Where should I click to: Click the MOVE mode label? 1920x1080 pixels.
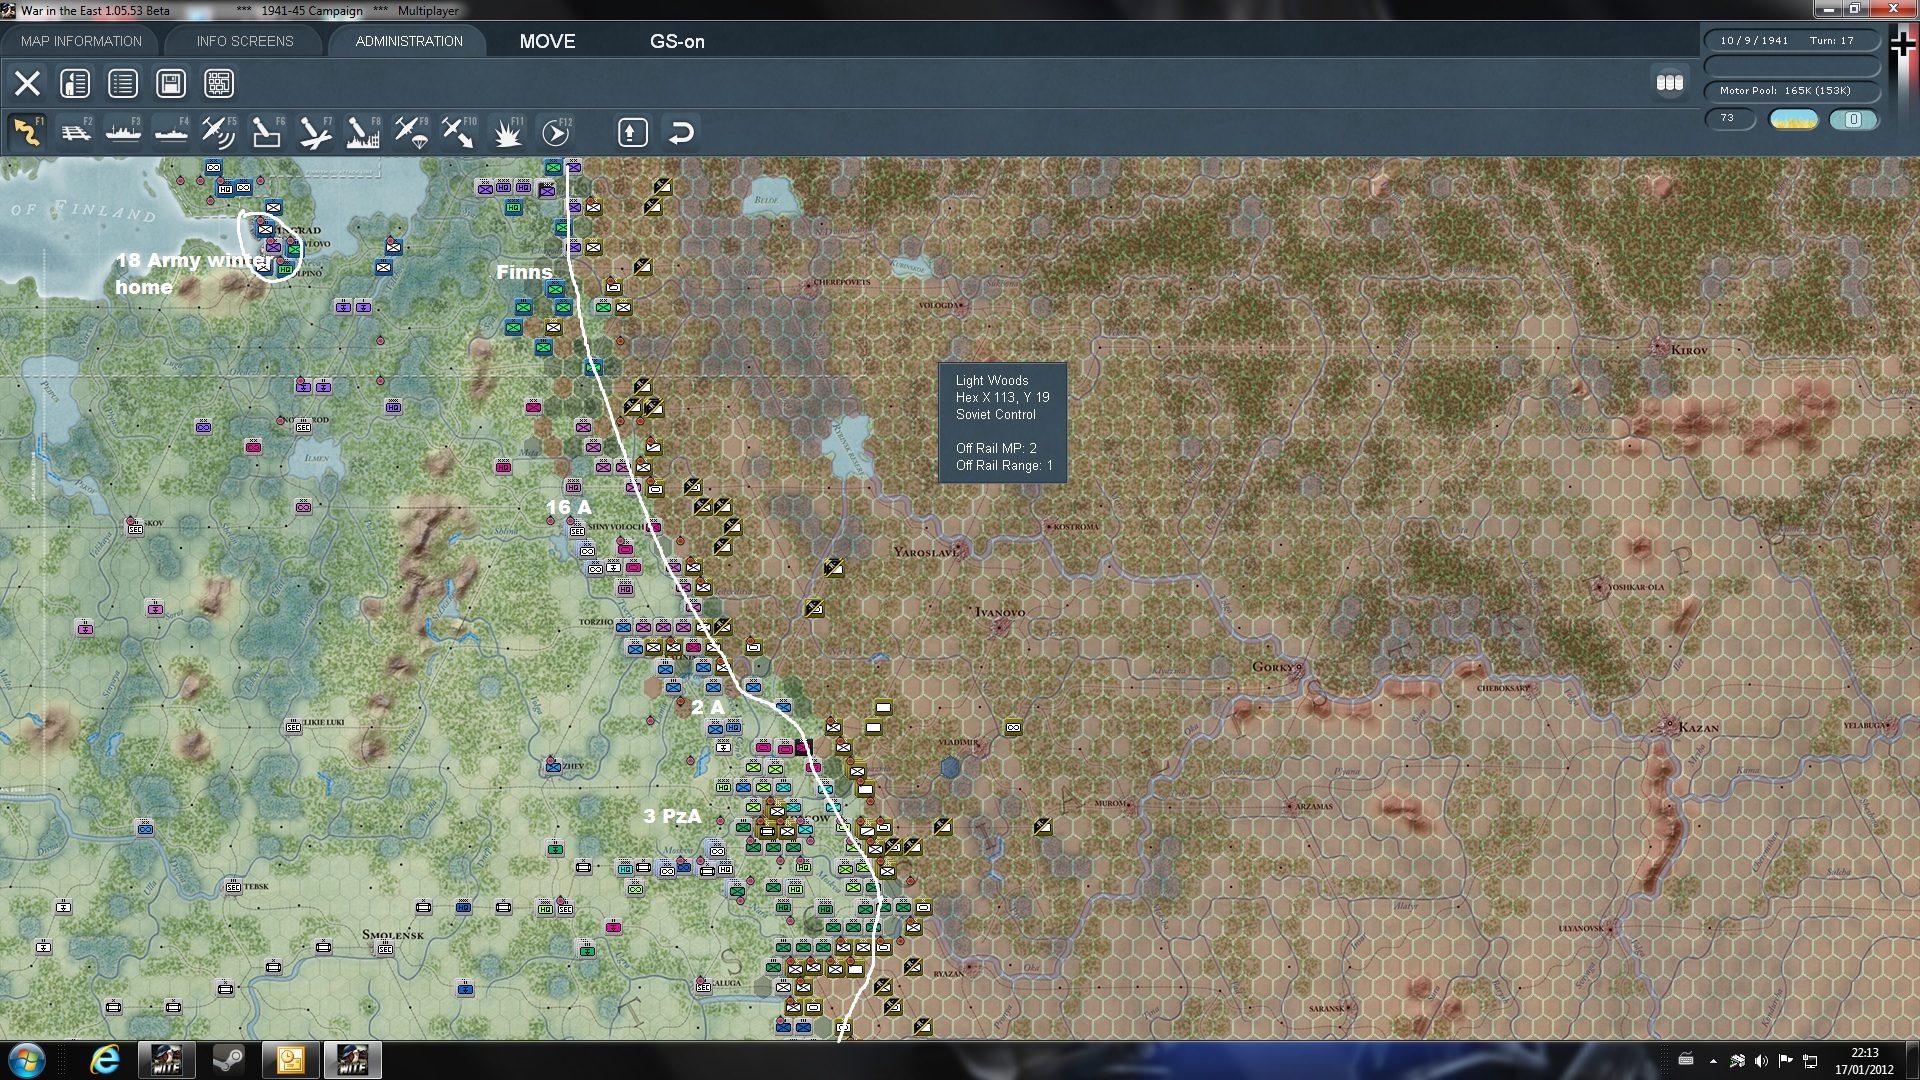point(547,41)
